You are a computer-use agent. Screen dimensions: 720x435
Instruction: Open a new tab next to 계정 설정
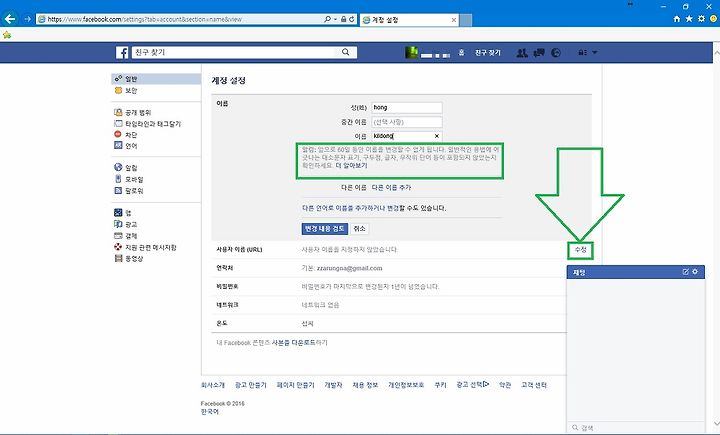[x=466, y=20]
